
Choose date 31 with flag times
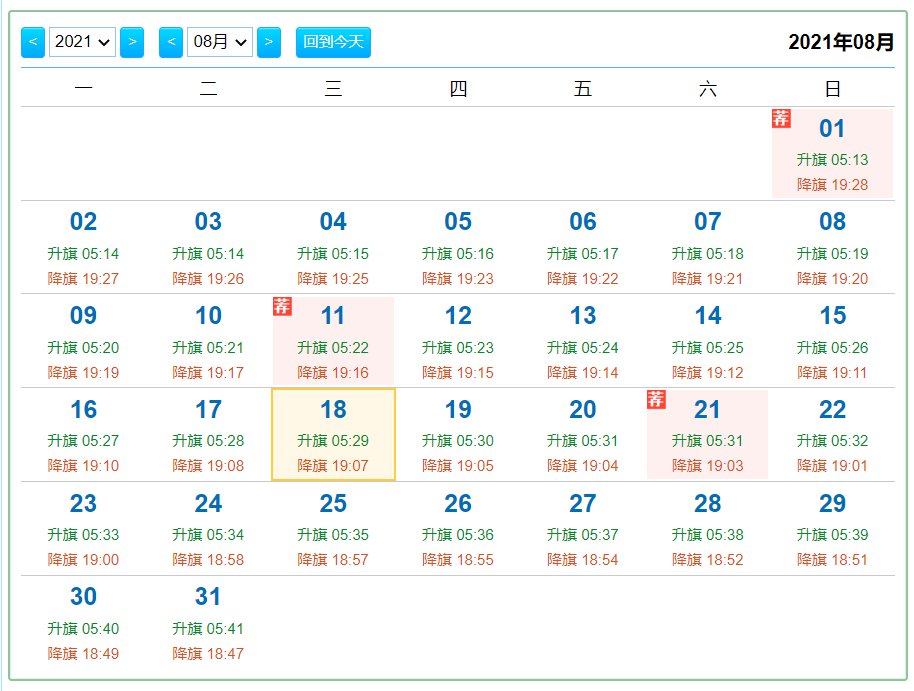coord(208,623)
